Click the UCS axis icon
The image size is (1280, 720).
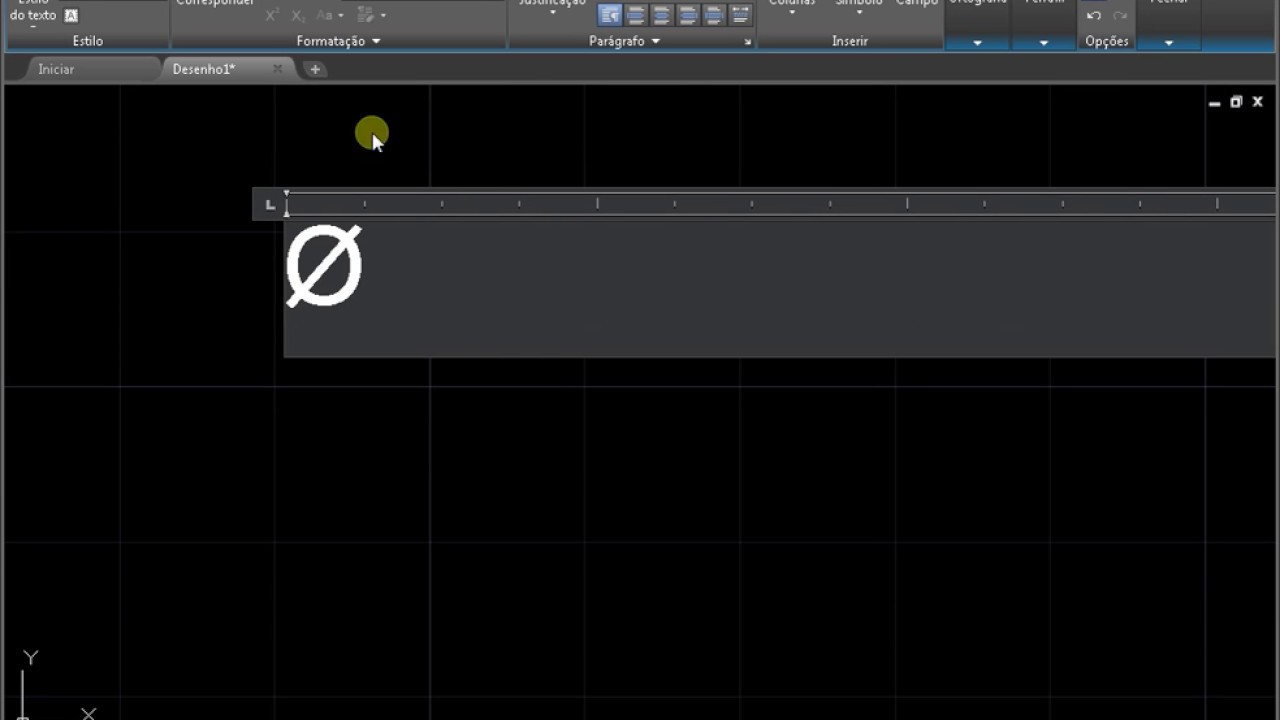58,685
